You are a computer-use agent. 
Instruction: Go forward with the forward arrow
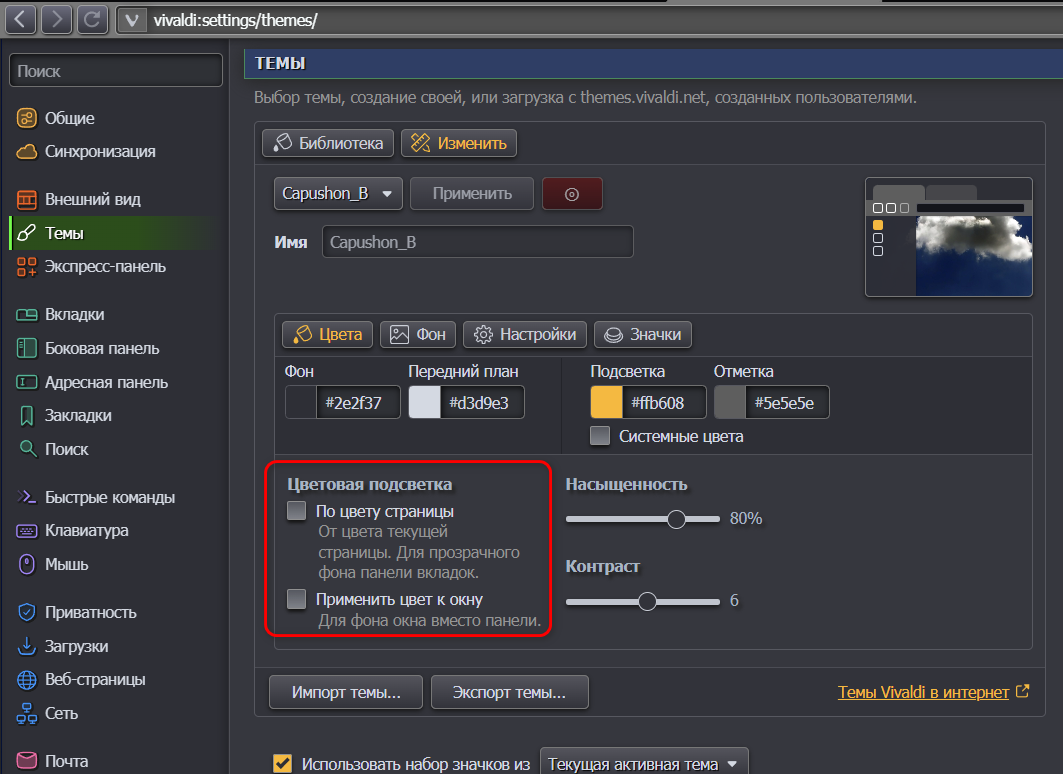click(56, 20)
